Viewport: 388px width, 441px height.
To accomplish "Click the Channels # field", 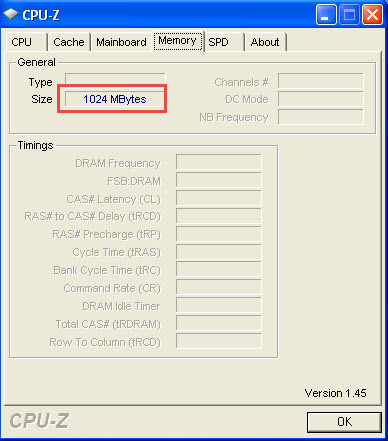I will [321, 81].
